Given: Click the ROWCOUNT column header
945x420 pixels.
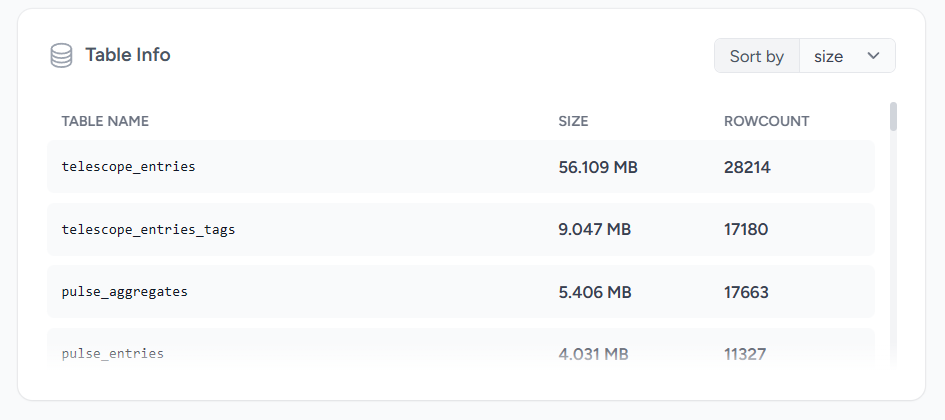Looking at the screenshot, I should coord(767,121).
